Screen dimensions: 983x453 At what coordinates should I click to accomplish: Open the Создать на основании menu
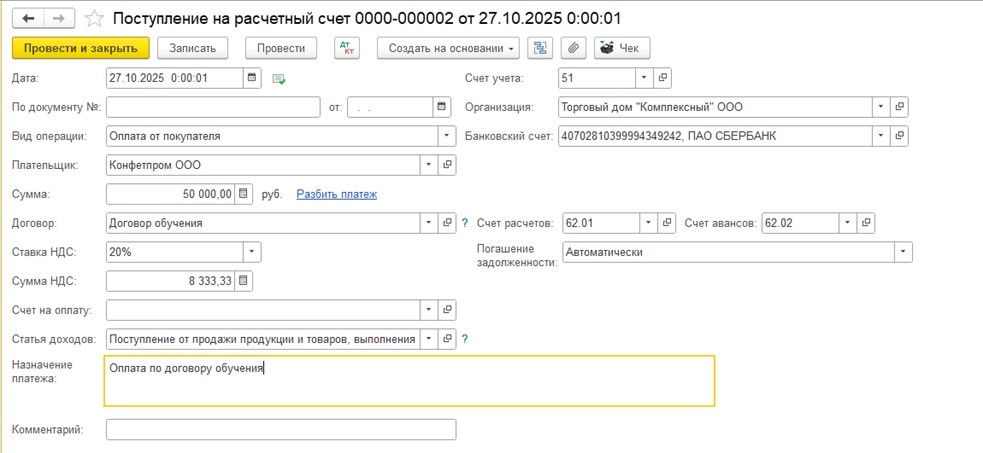448,48
